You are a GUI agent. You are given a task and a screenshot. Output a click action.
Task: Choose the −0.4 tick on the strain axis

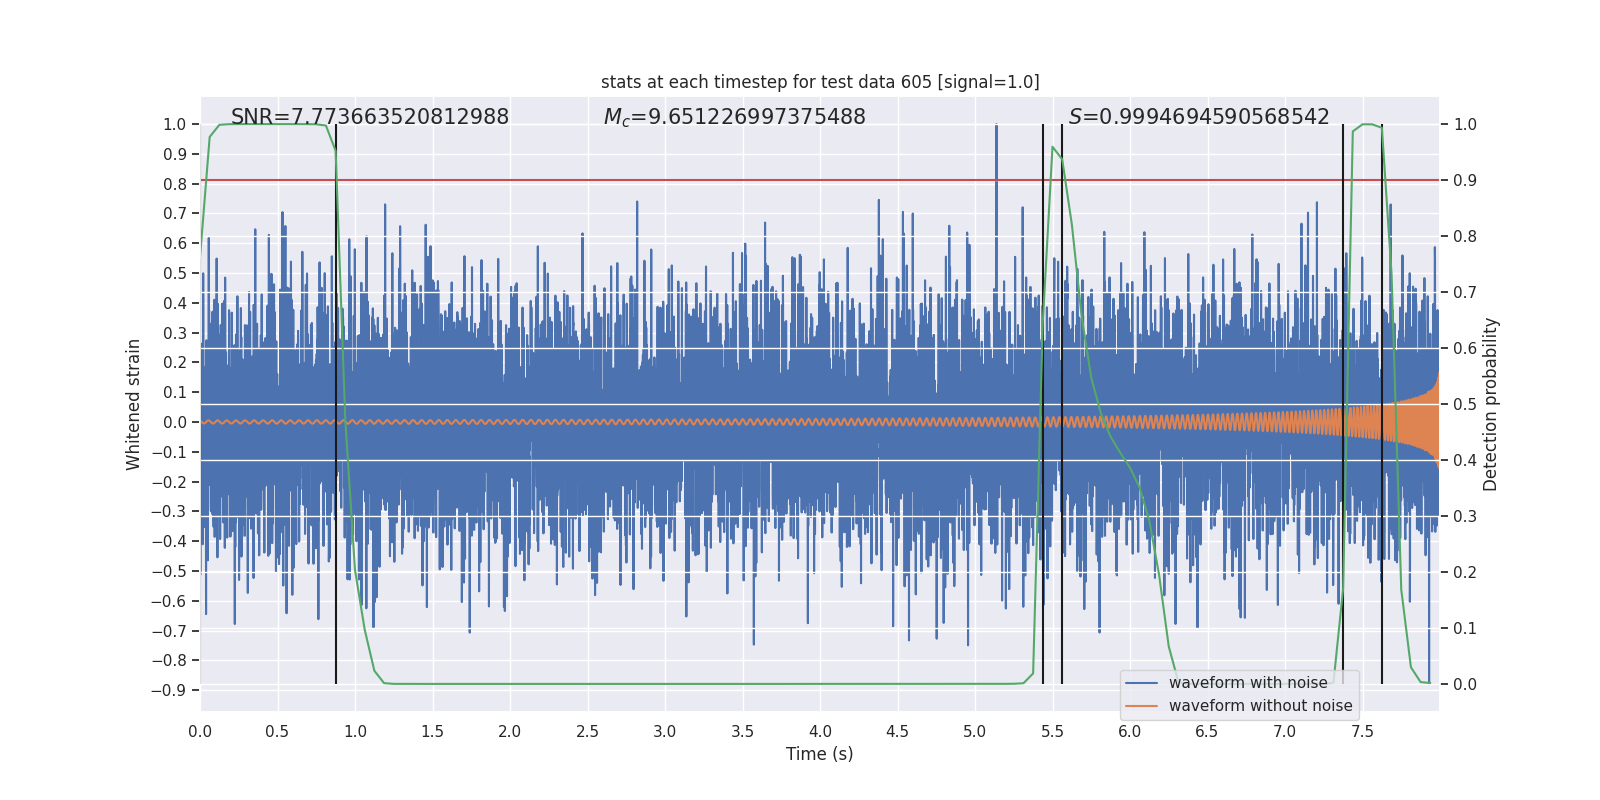169,541
